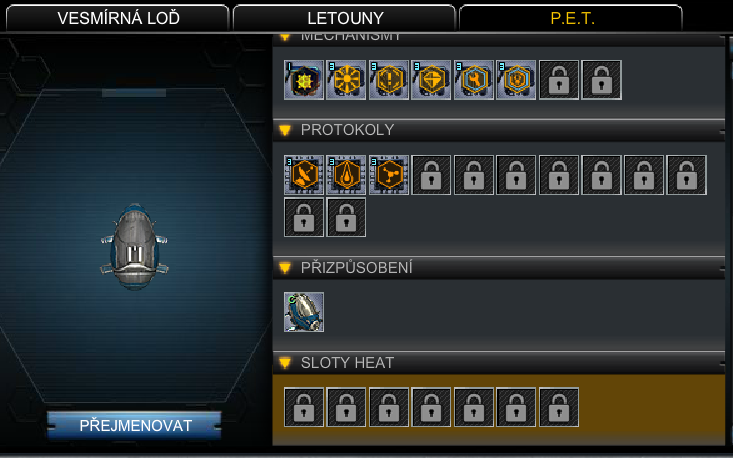The image size is (733, 458).
Task: Select the sun-burst gear icon in Mechanismy
Action: [346, 80]
